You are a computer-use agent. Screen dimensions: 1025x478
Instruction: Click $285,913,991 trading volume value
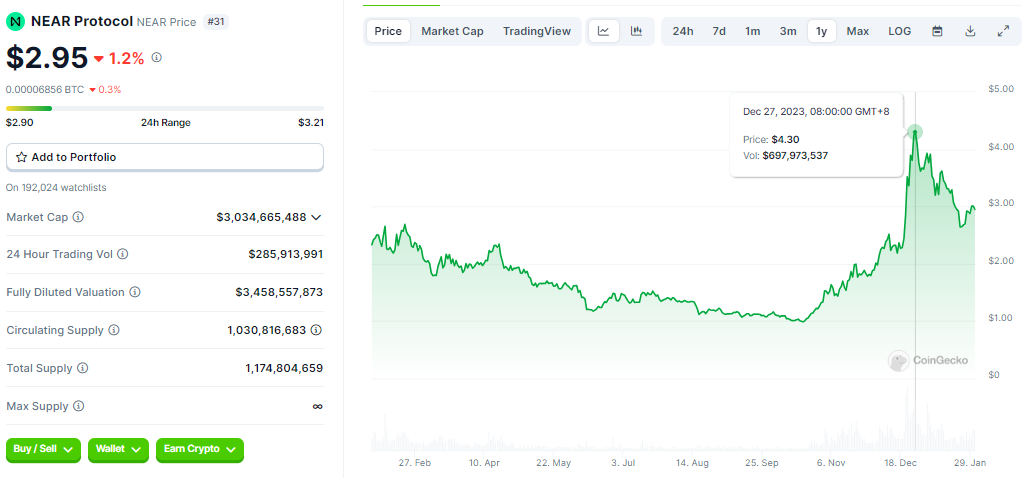286,254
